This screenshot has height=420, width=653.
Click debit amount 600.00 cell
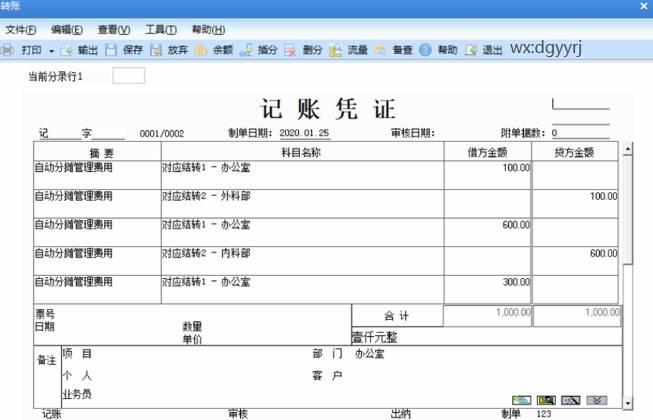(488, 232)
